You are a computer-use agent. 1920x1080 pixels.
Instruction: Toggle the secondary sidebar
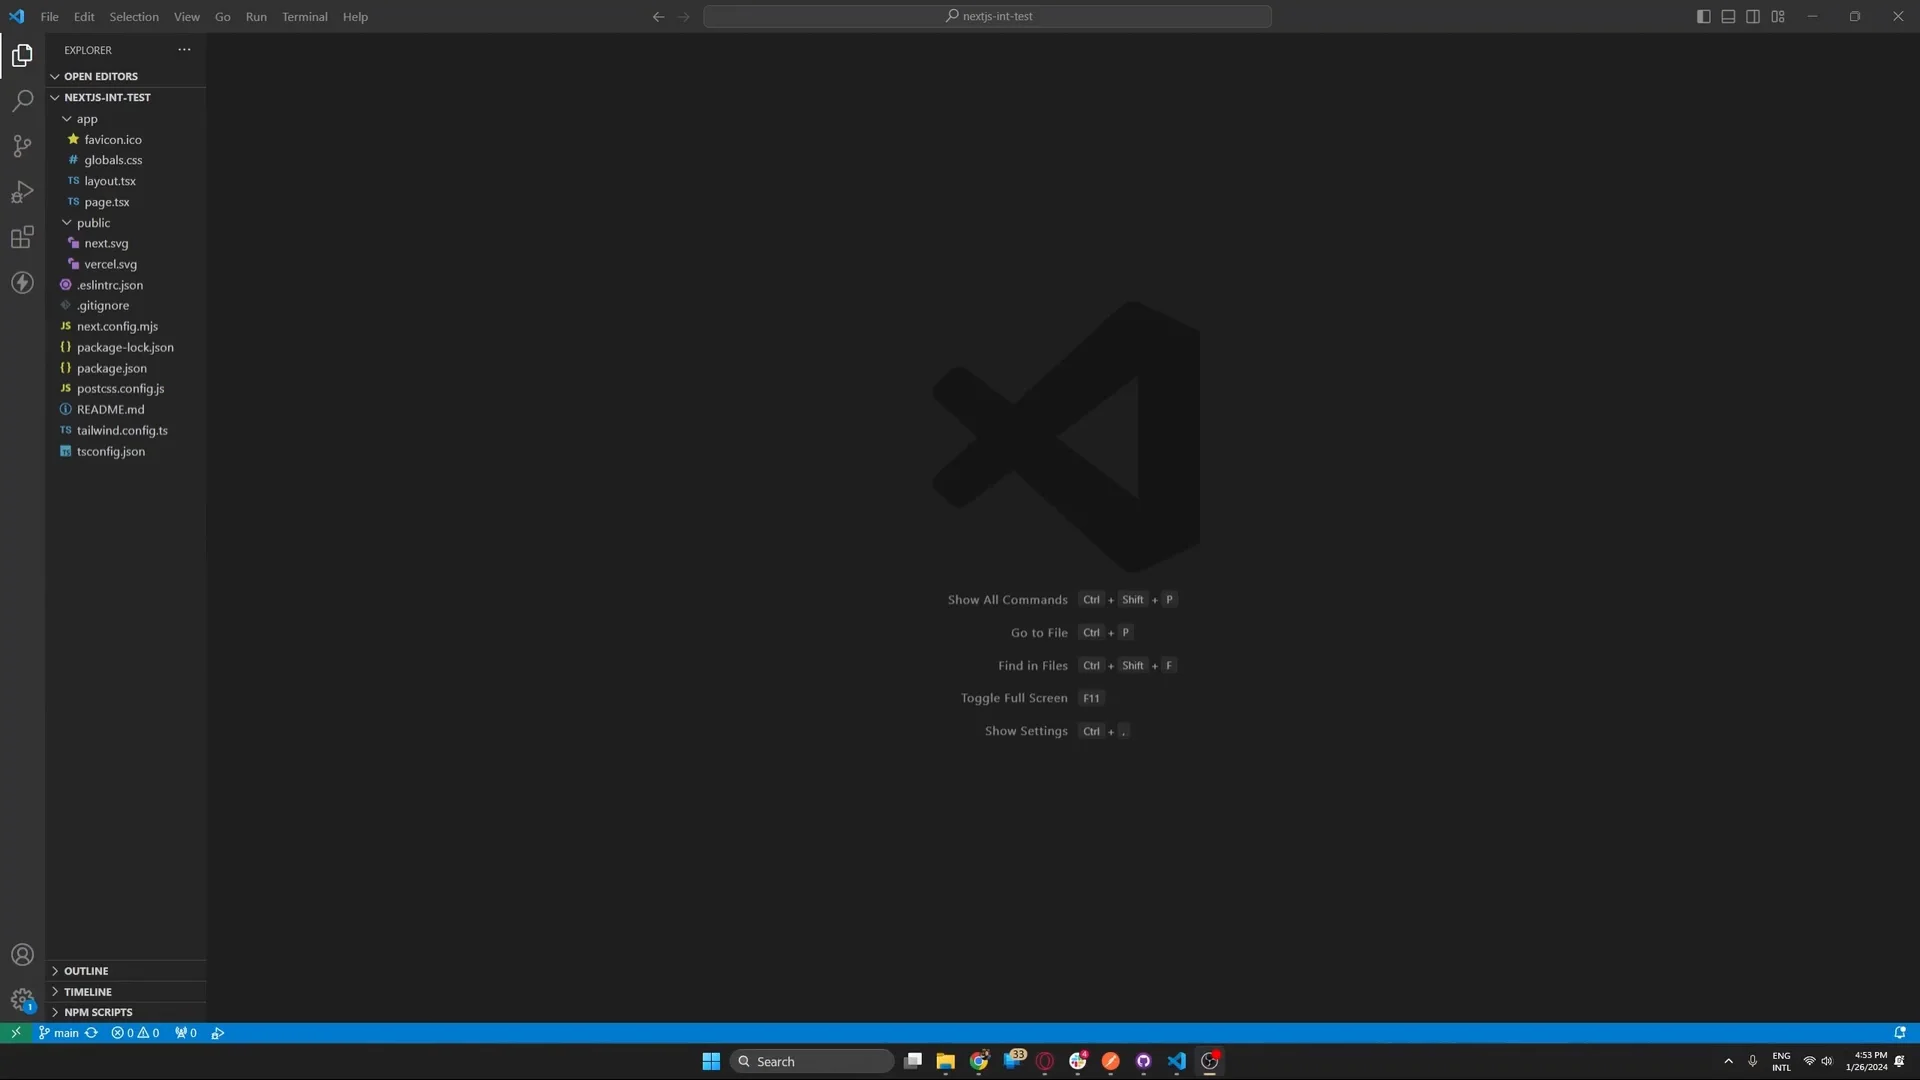tap(1753, 16)
